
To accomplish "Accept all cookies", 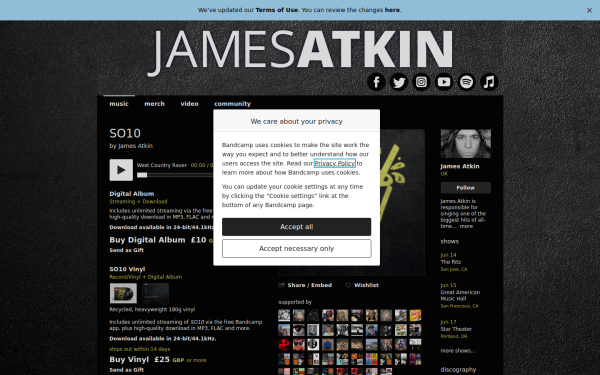I will (x=297, y=227).
